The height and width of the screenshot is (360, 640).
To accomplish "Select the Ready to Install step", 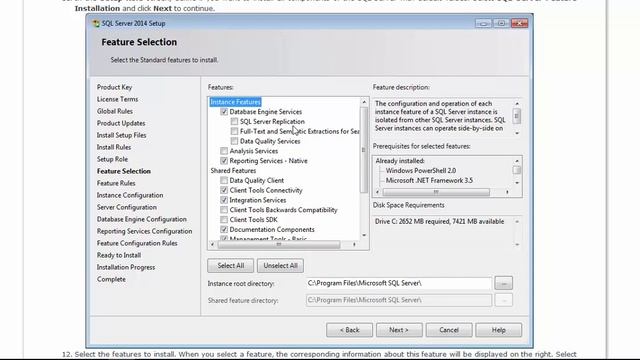I will 119,255.
